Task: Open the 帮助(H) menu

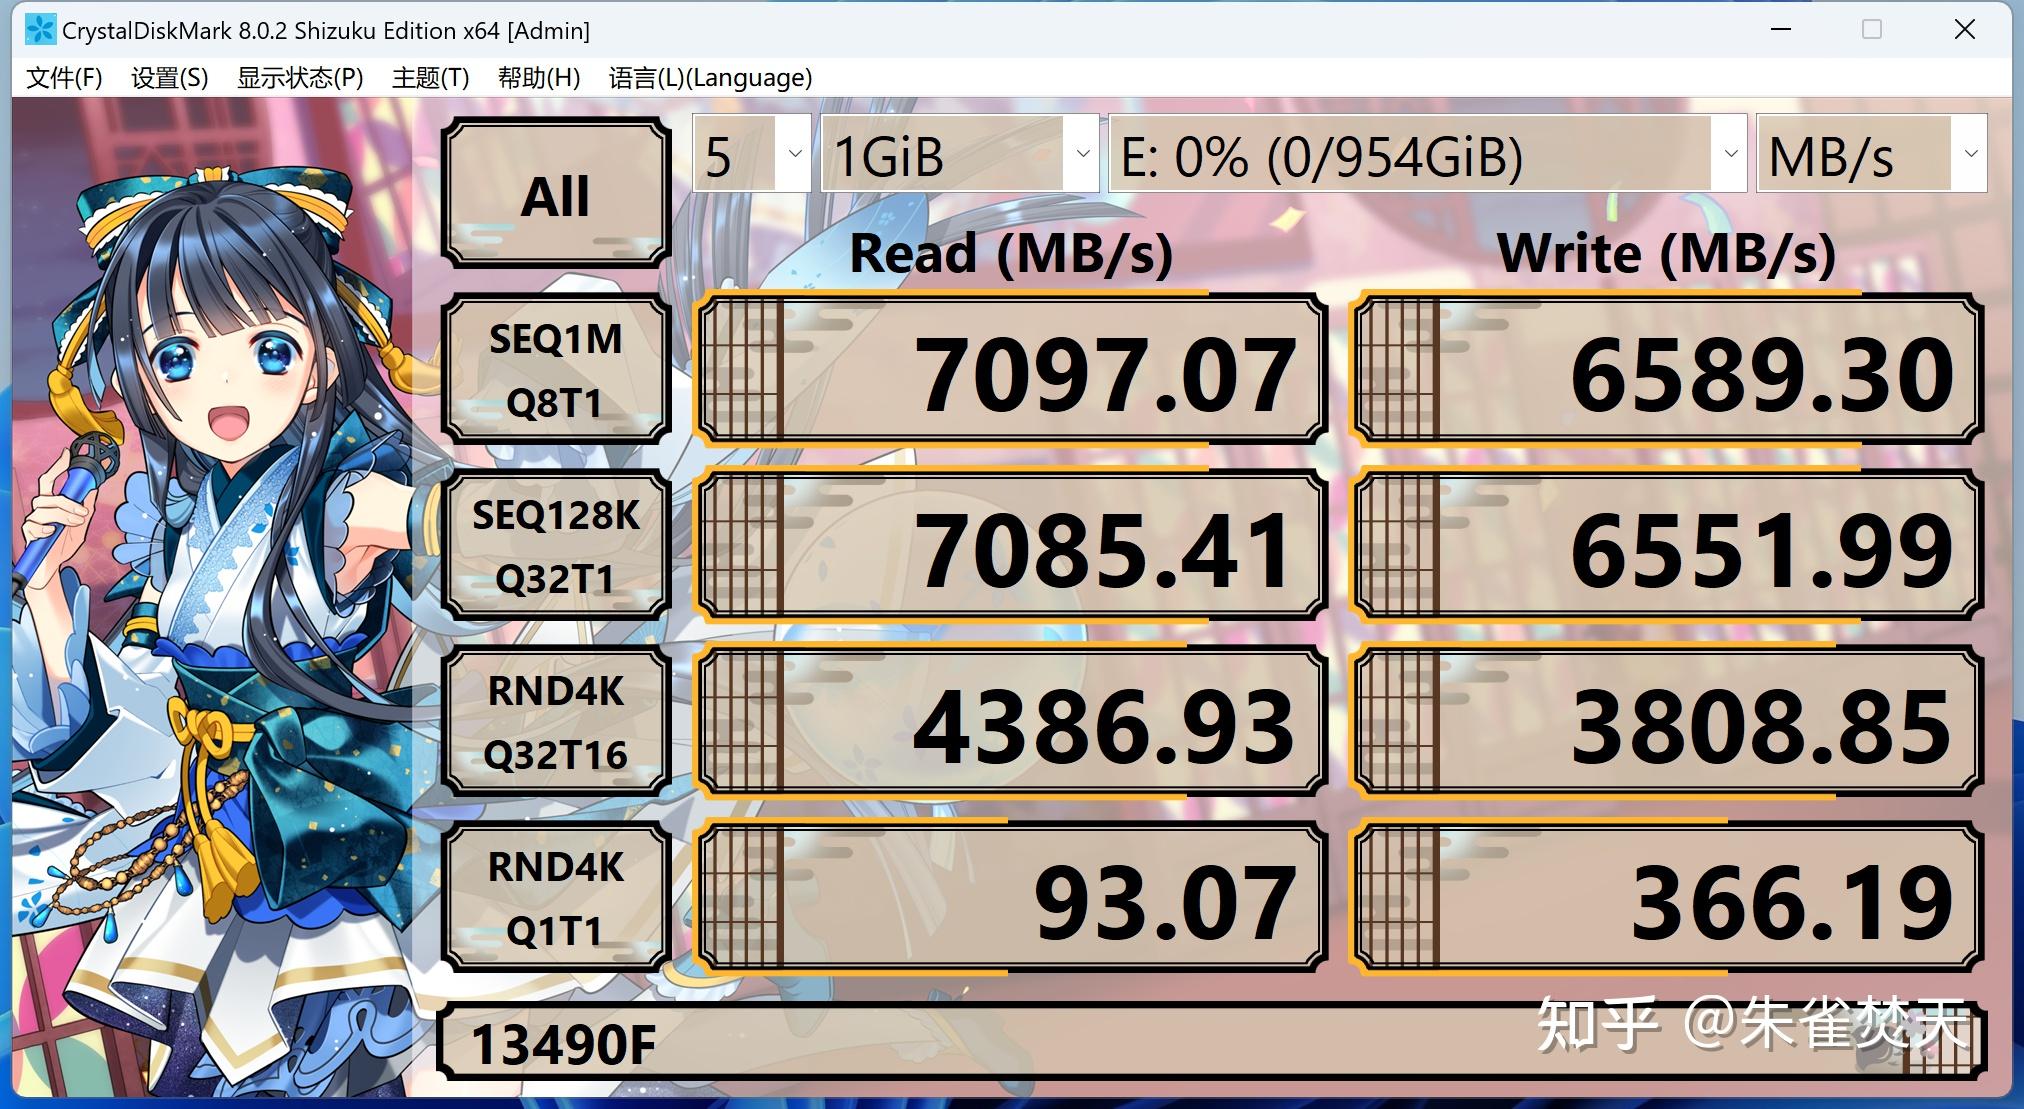Action: (538, 77)
